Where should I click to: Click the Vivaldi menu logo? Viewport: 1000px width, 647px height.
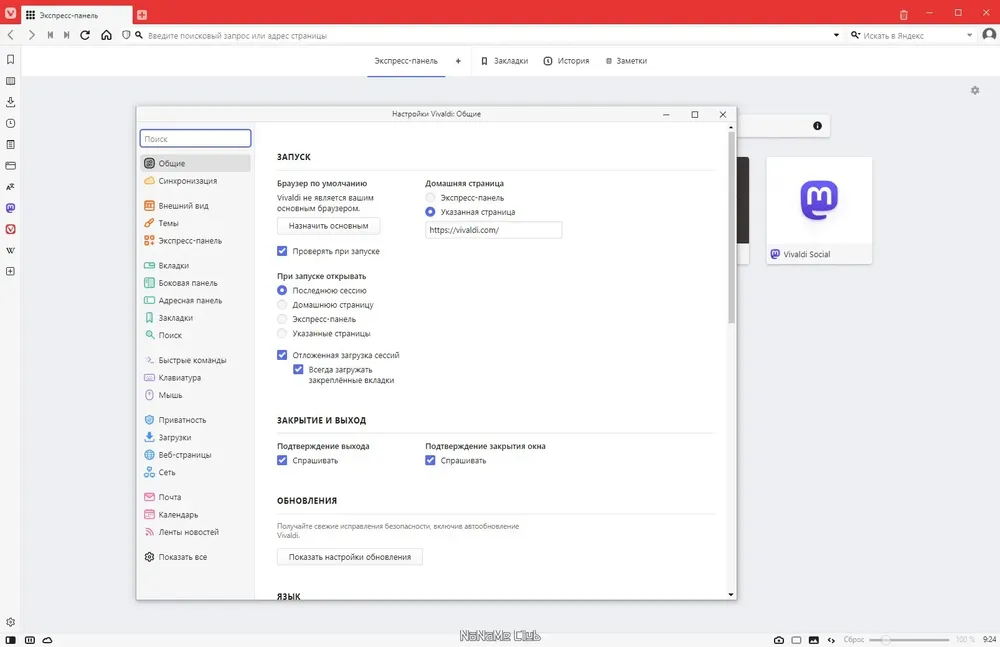(10, 13)
